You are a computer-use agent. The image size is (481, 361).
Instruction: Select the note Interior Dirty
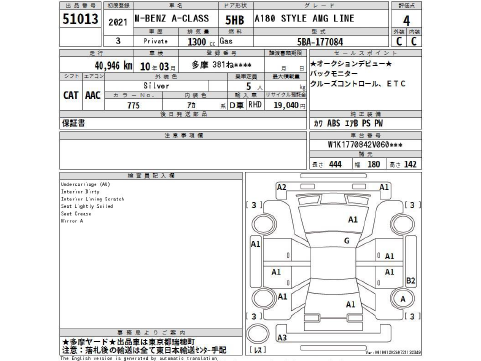coord(80,191)
